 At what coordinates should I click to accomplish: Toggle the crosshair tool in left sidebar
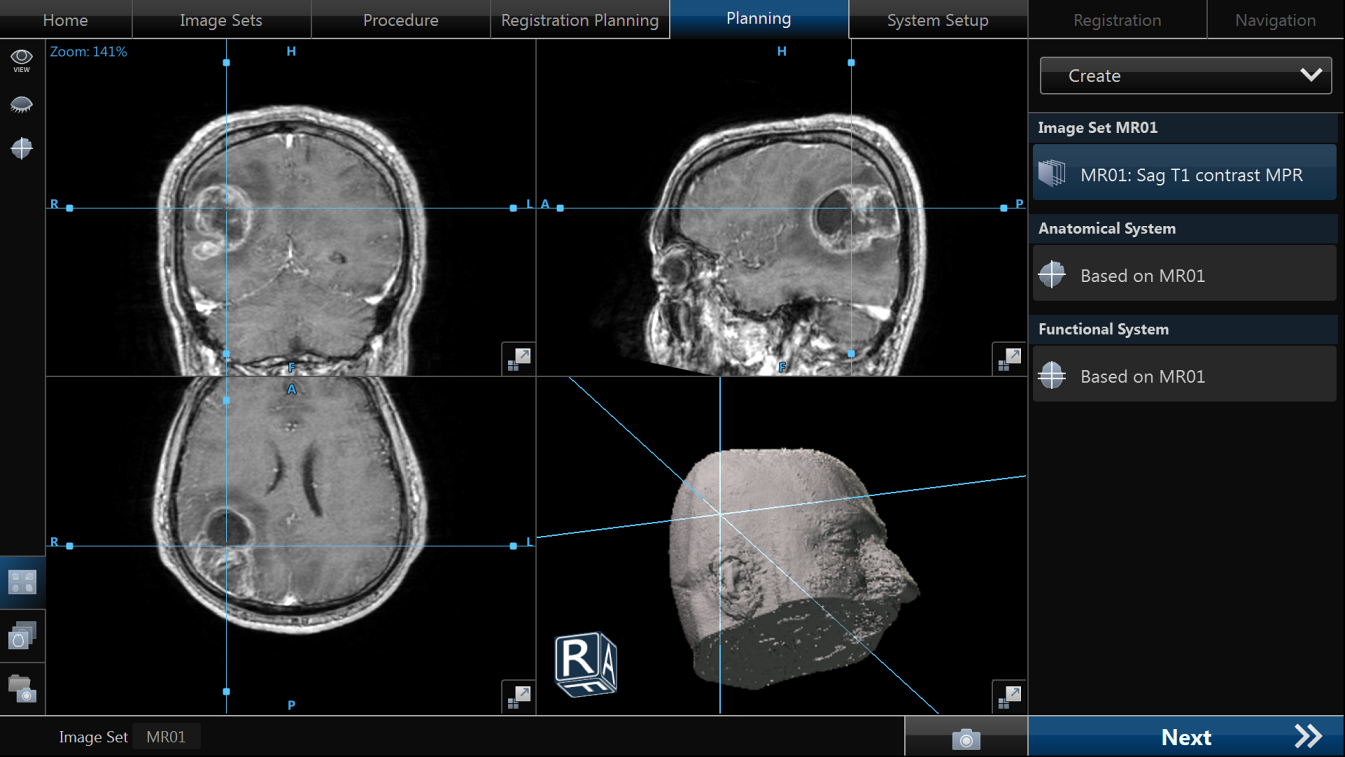(x=21, y=148)
